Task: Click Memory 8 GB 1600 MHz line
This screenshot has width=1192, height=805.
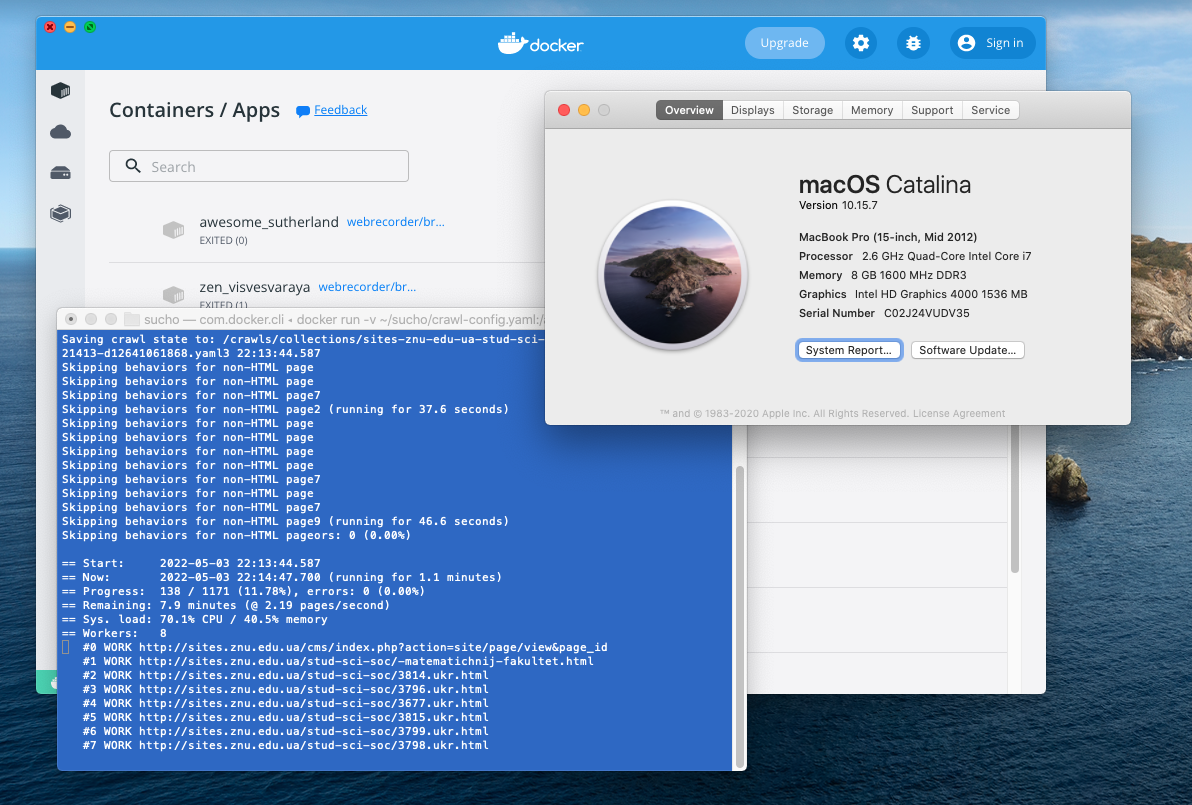Action: click(x=883, y=275)
